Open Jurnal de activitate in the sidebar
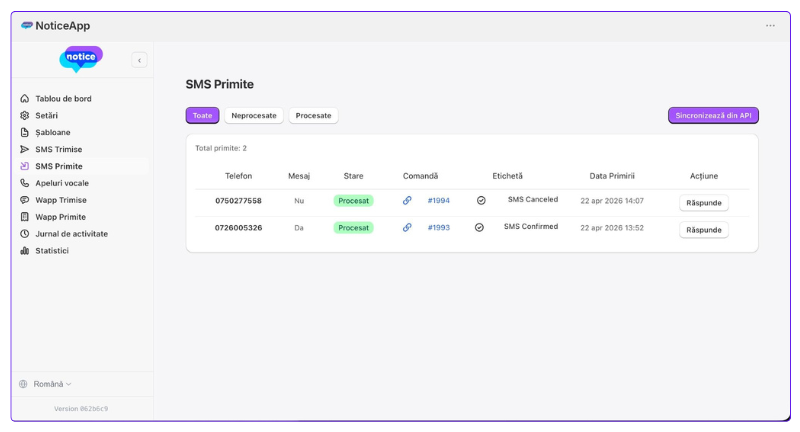Viewport: 800px width, 432px height. pos(71,234)
